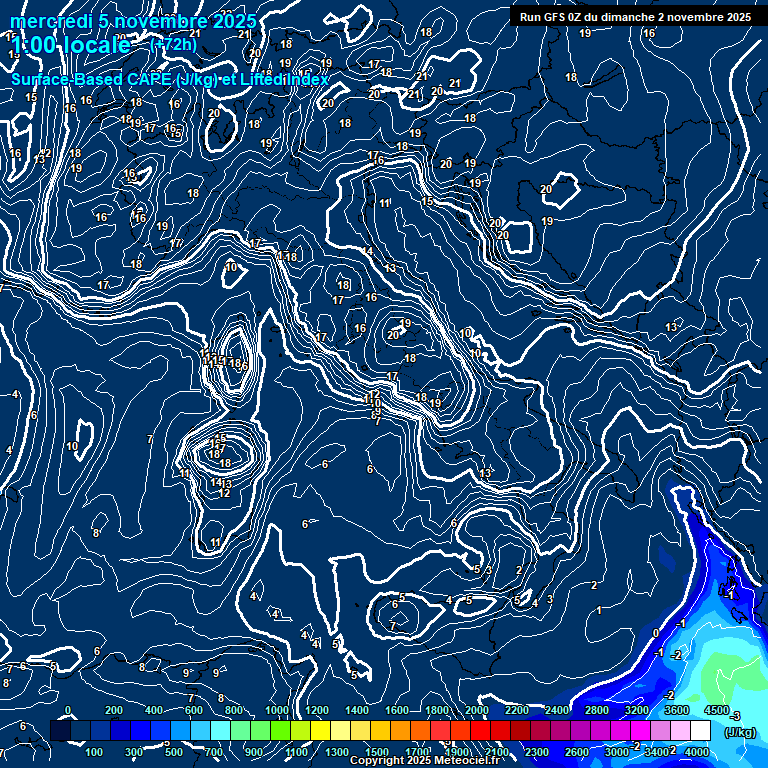Select the legend label "1600"

397,710
